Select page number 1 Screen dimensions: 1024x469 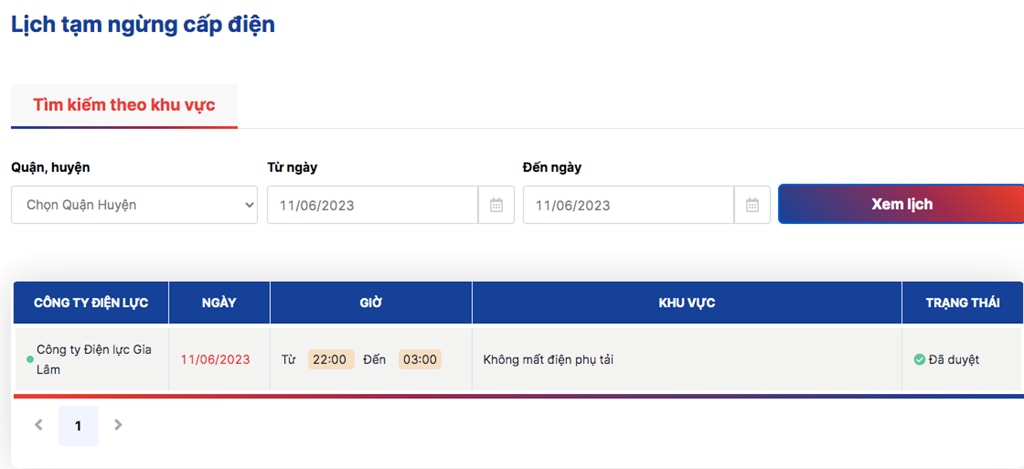78,426
